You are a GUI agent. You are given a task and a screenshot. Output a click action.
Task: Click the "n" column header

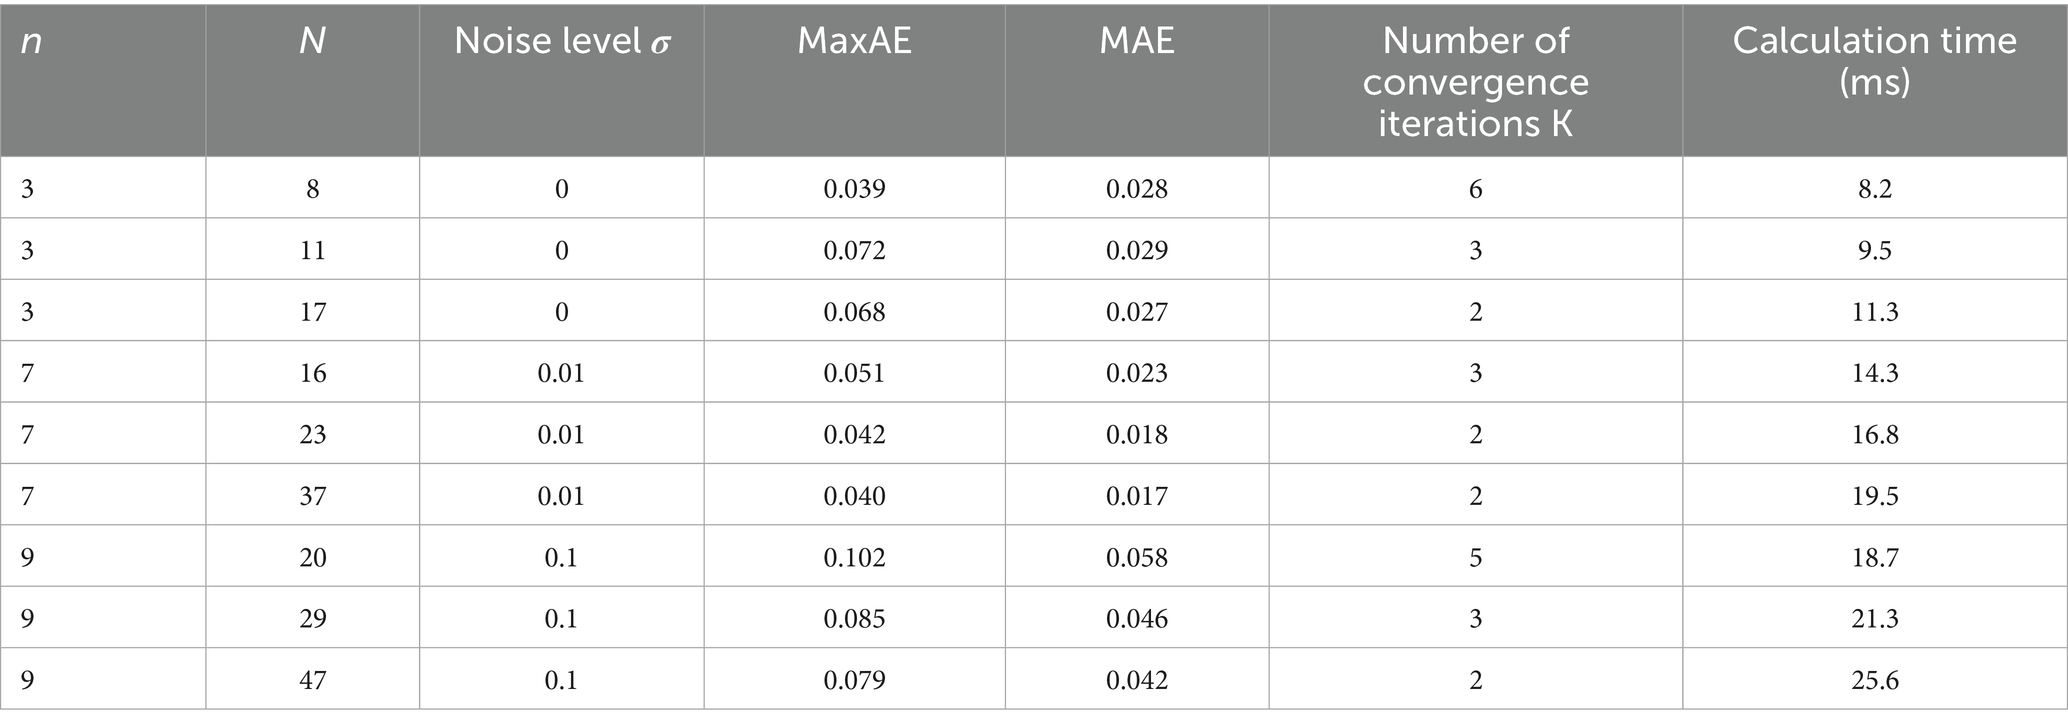pyautogui.click(x=31, y=43)
